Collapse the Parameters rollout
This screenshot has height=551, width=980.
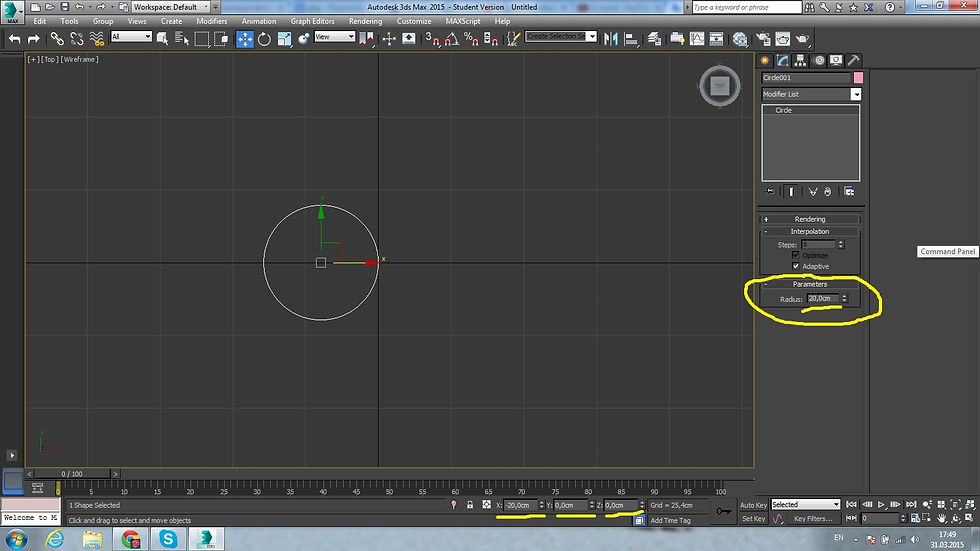coord(809,284)
